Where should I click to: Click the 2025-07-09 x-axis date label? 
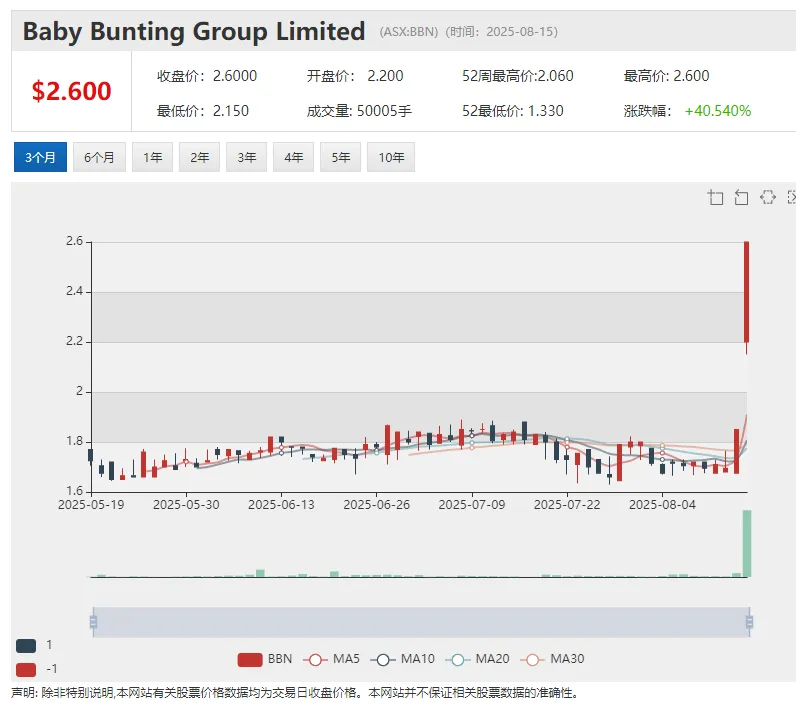[472, 505]
